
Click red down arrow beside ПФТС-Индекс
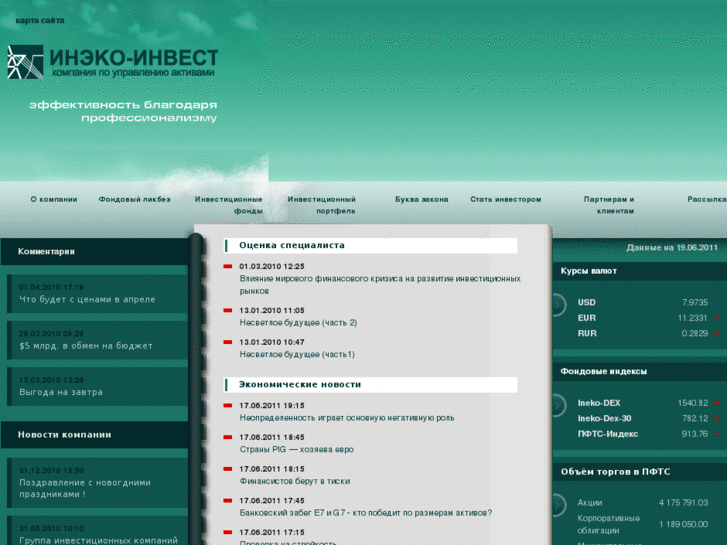coord(716,435)
